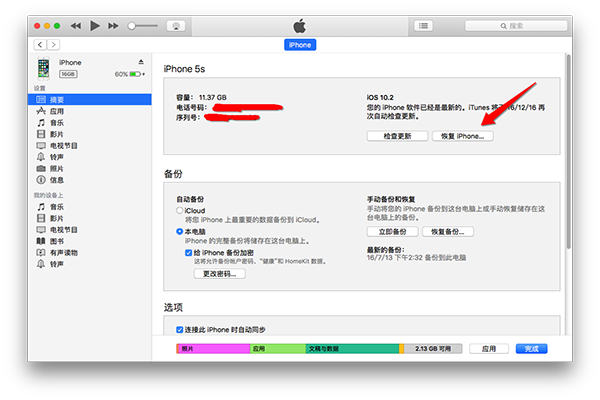
Task: Select the 本电脑 backup radio button
Action: (179, 232)
